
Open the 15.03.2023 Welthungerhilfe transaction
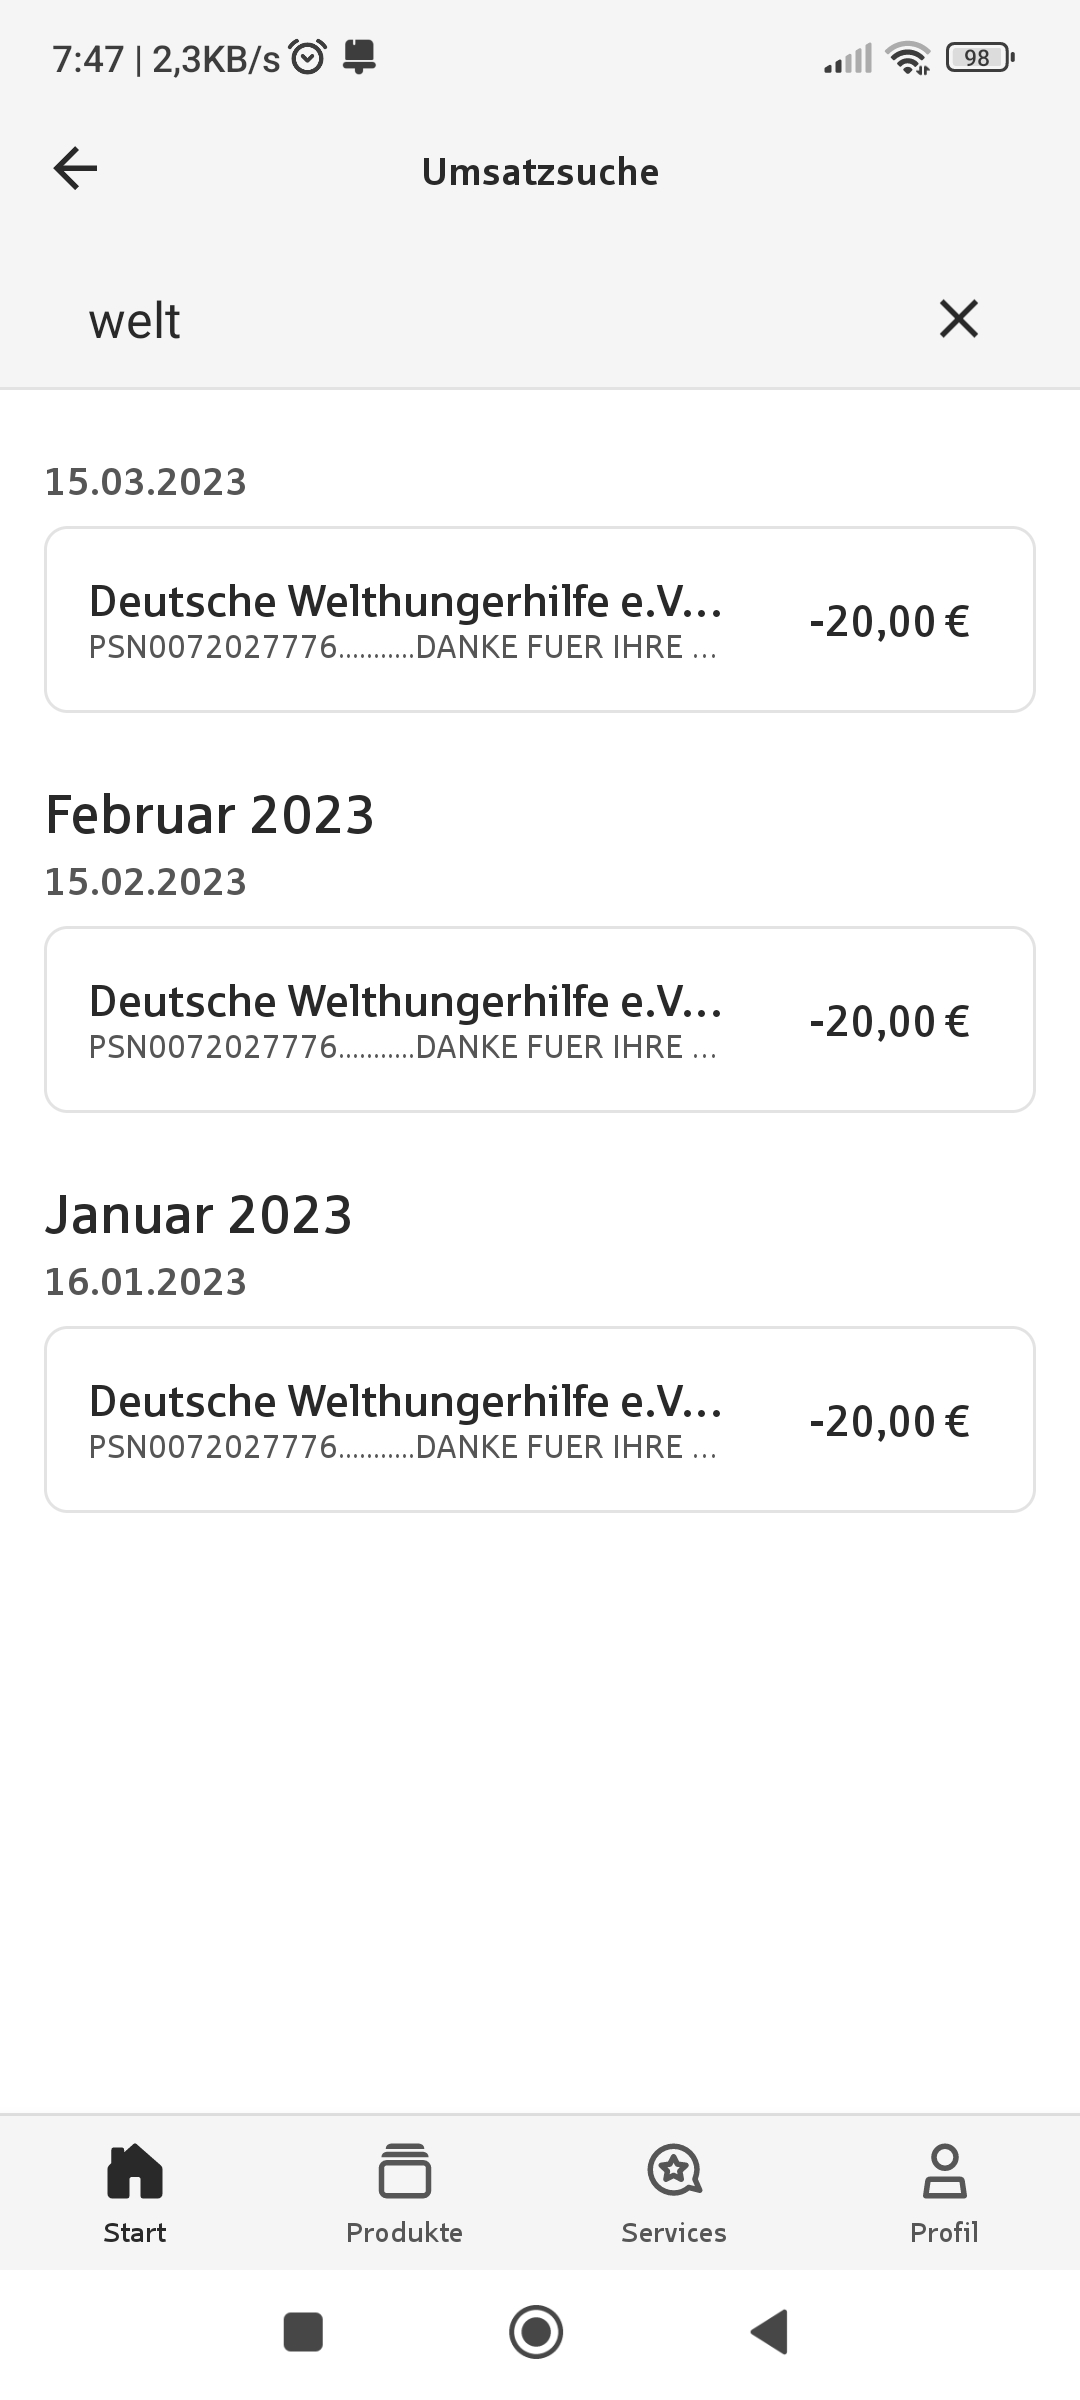540,620
